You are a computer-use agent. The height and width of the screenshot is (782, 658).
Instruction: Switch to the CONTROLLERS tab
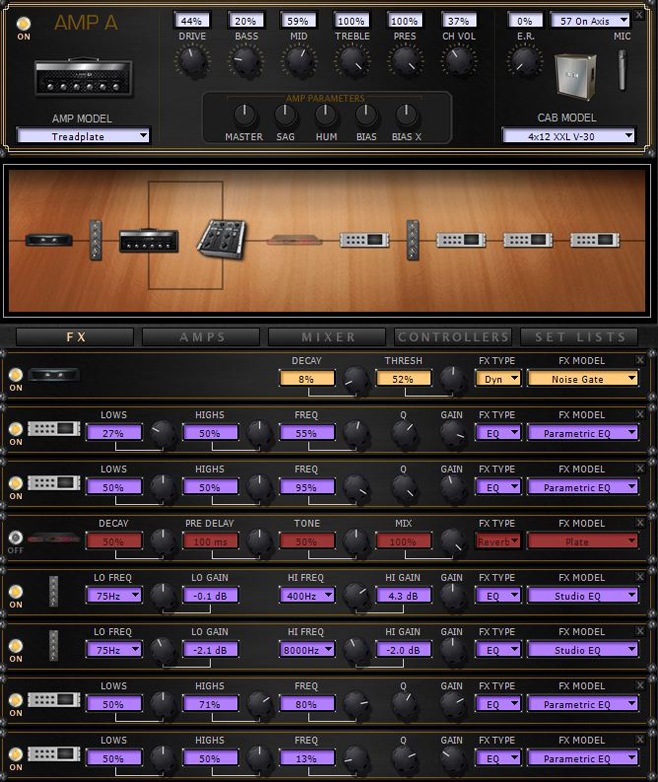click(453, 337)
